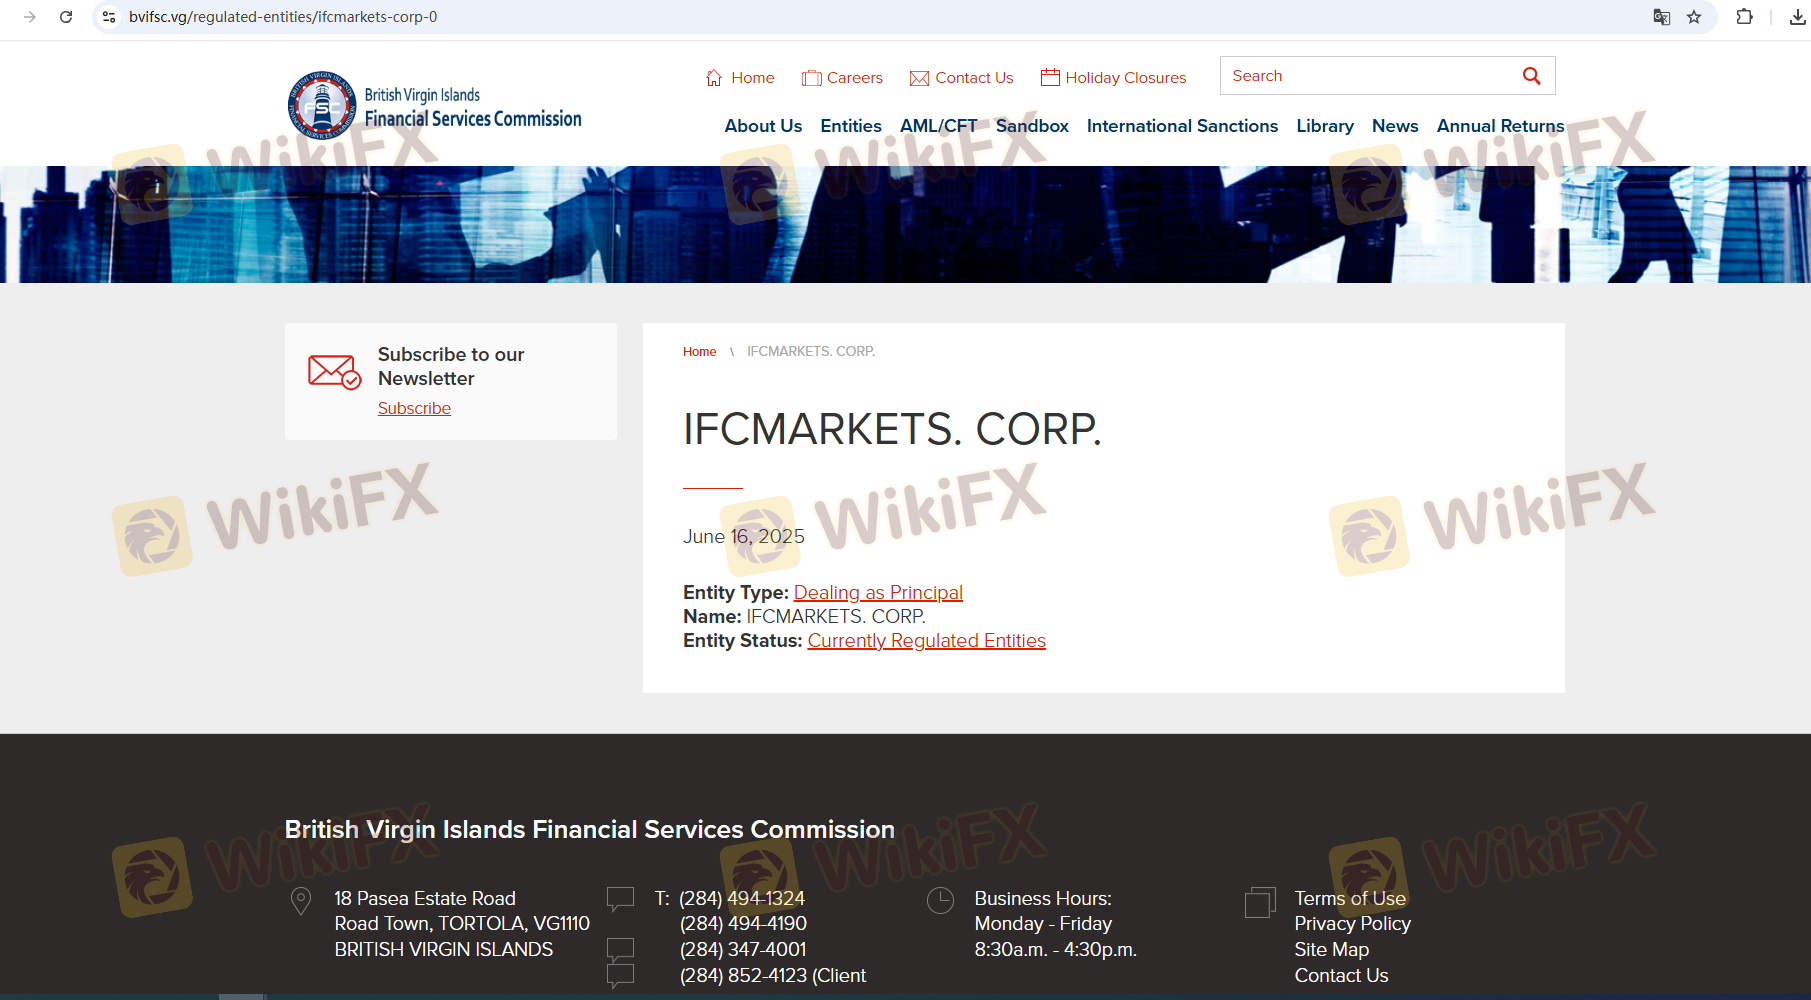Open Terms of Use in footer
The image size is (1811, 1000).
pos(1350,899)
